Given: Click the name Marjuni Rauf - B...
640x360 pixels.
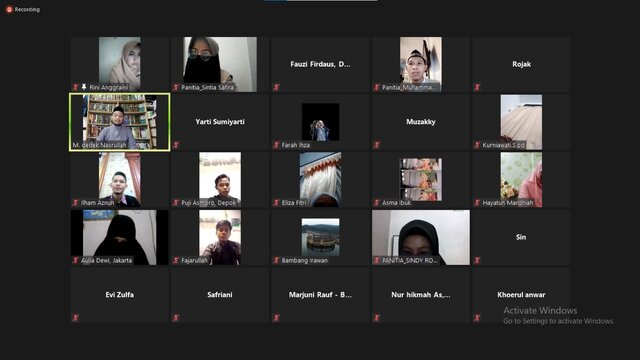Looking at the screenshot, I should point(320,295).
